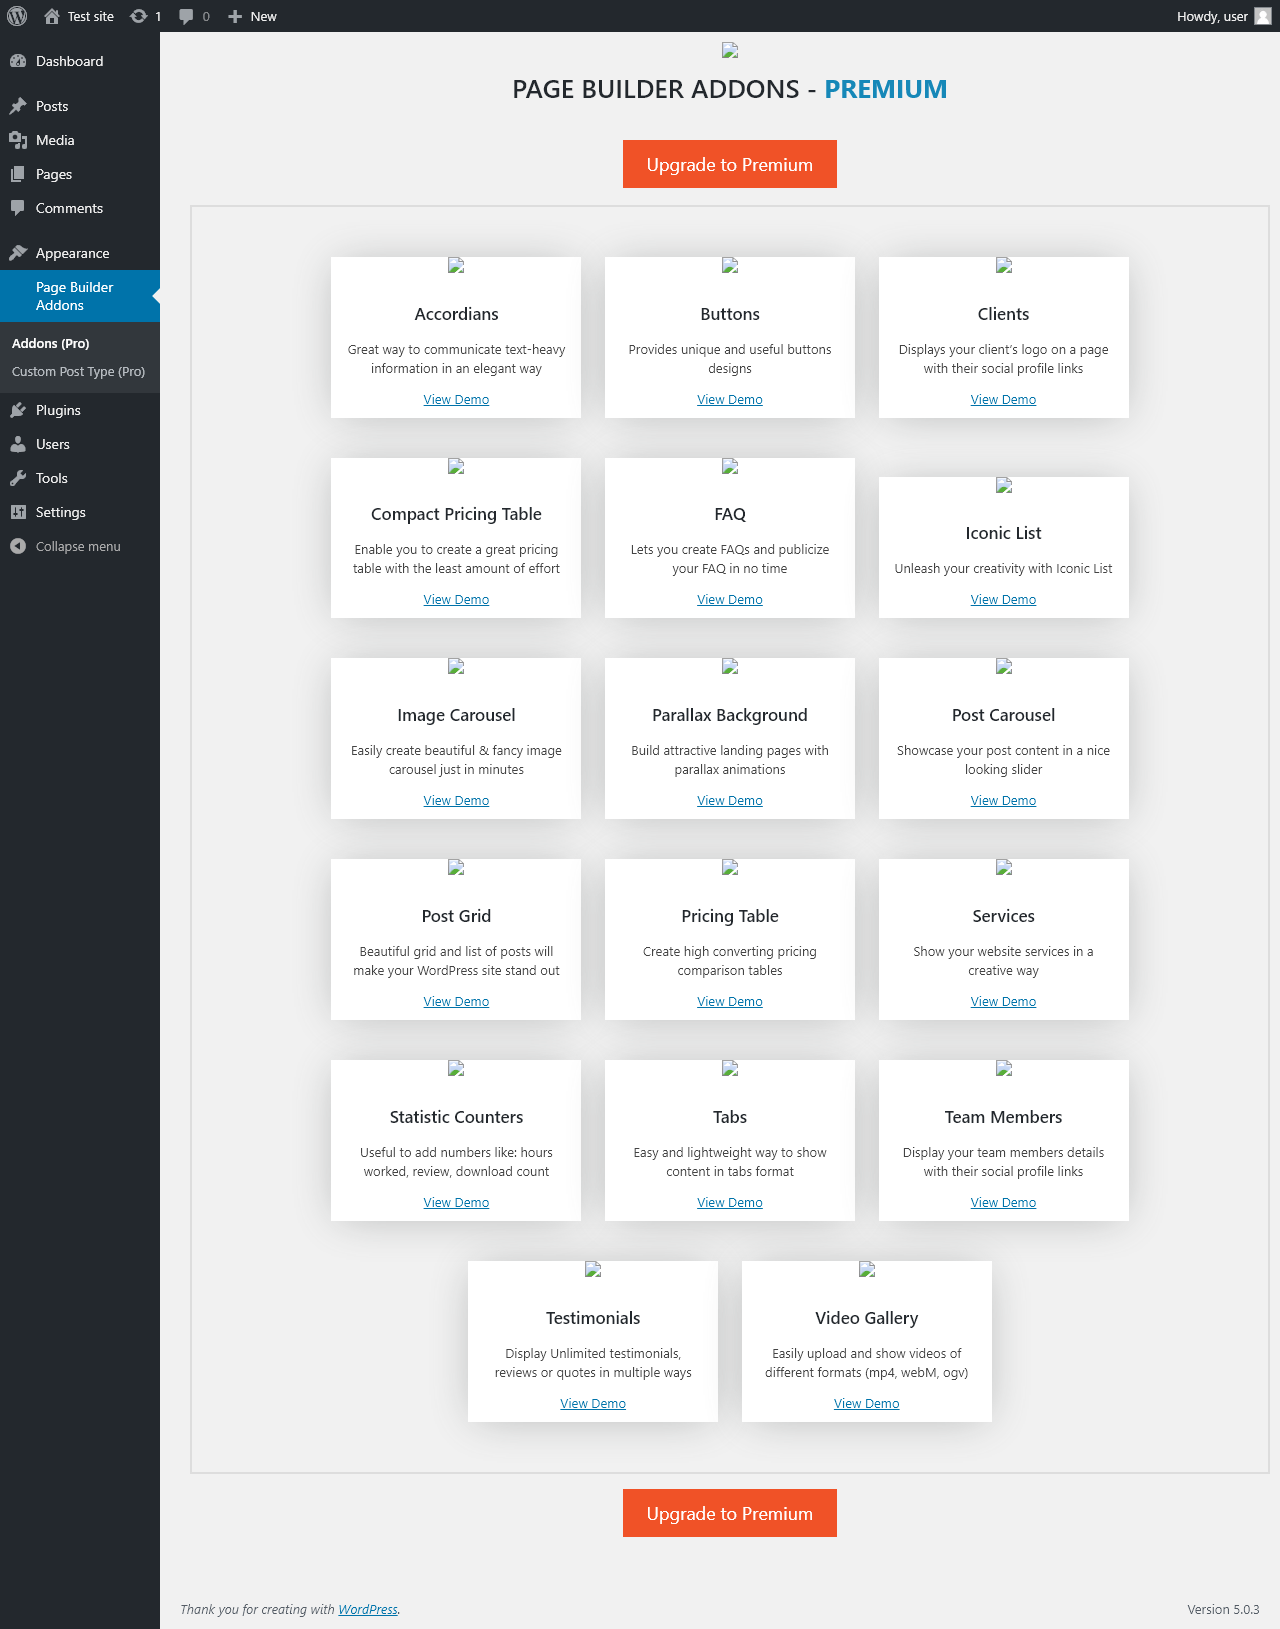Click the Posts pushpin icon

pyautogui.click(x=18, y=106)
